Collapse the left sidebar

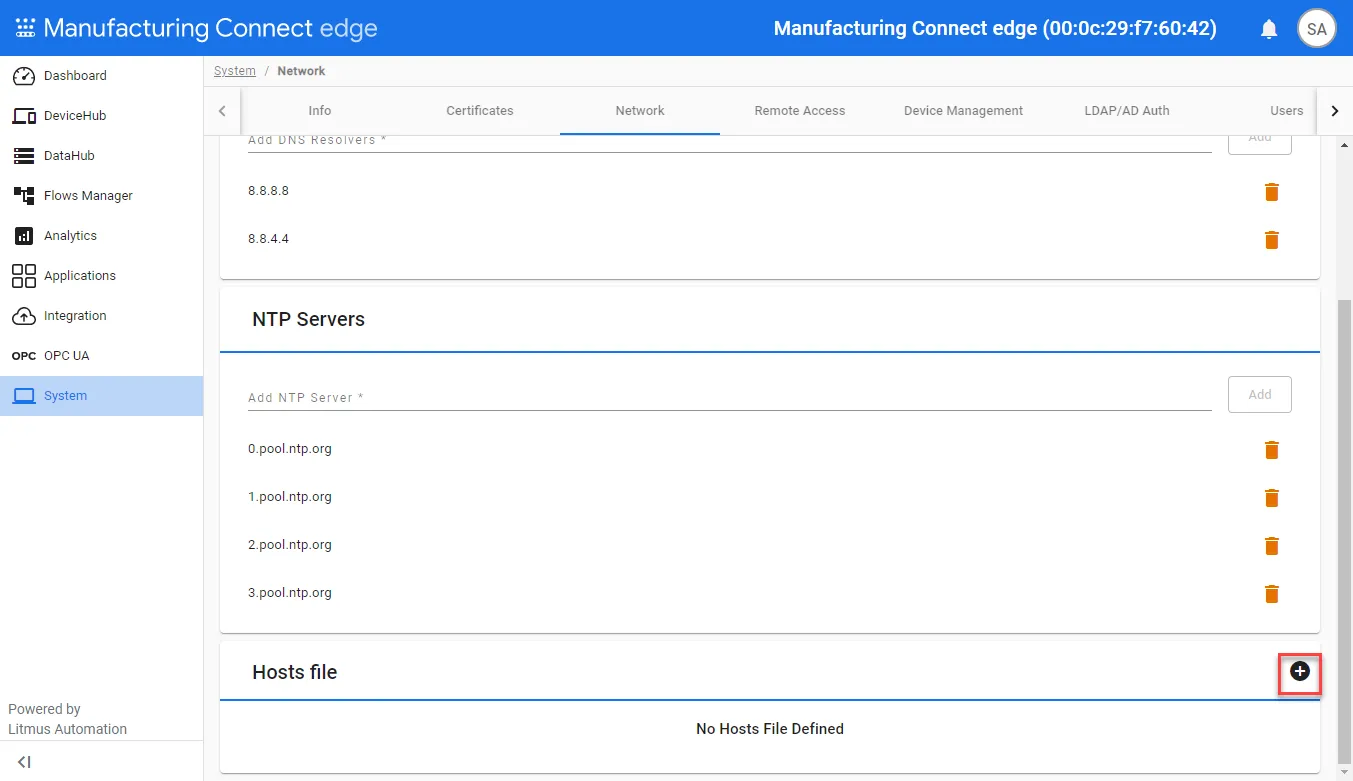[x=25, y=762]
